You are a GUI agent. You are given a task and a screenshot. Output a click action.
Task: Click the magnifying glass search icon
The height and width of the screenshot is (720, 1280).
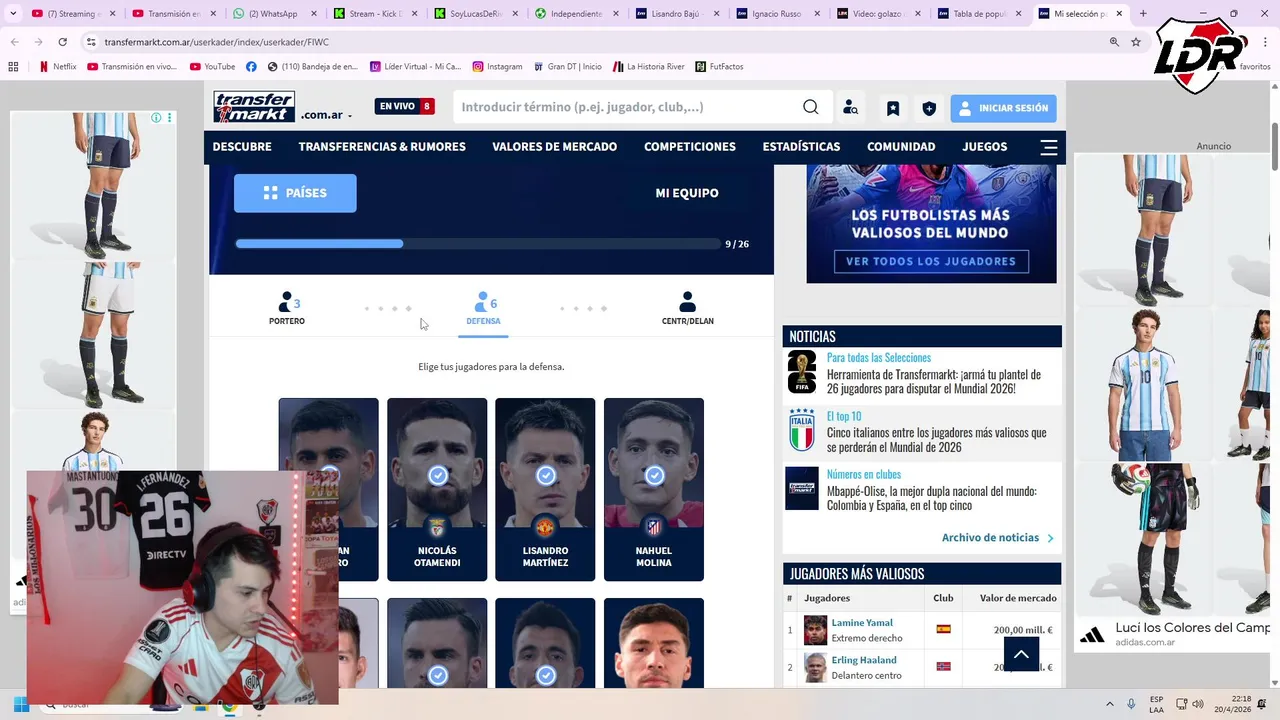point(811,107)
